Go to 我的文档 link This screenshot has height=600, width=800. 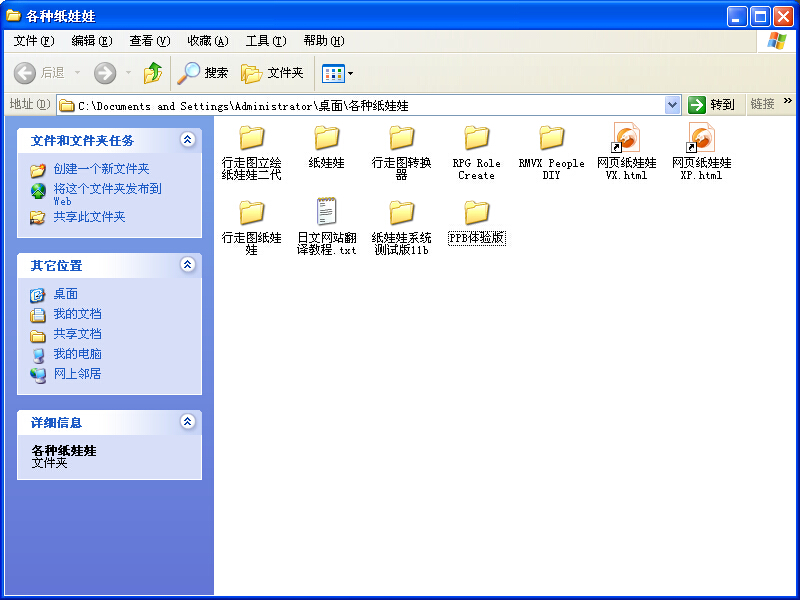pos(78,314)
